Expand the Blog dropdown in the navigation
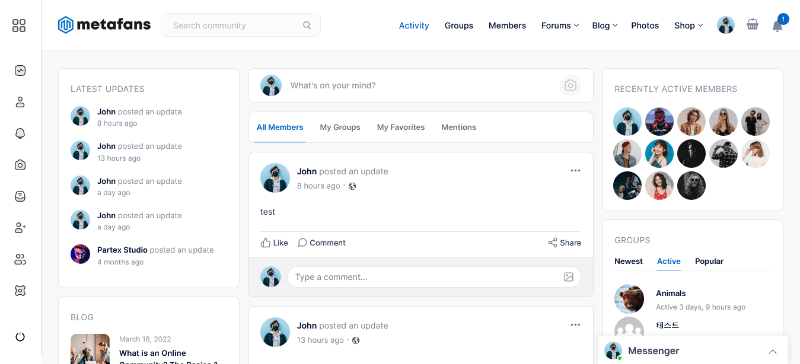Viewport: 800px width, 364px height. pyautogui.click(x=605, y=26)
